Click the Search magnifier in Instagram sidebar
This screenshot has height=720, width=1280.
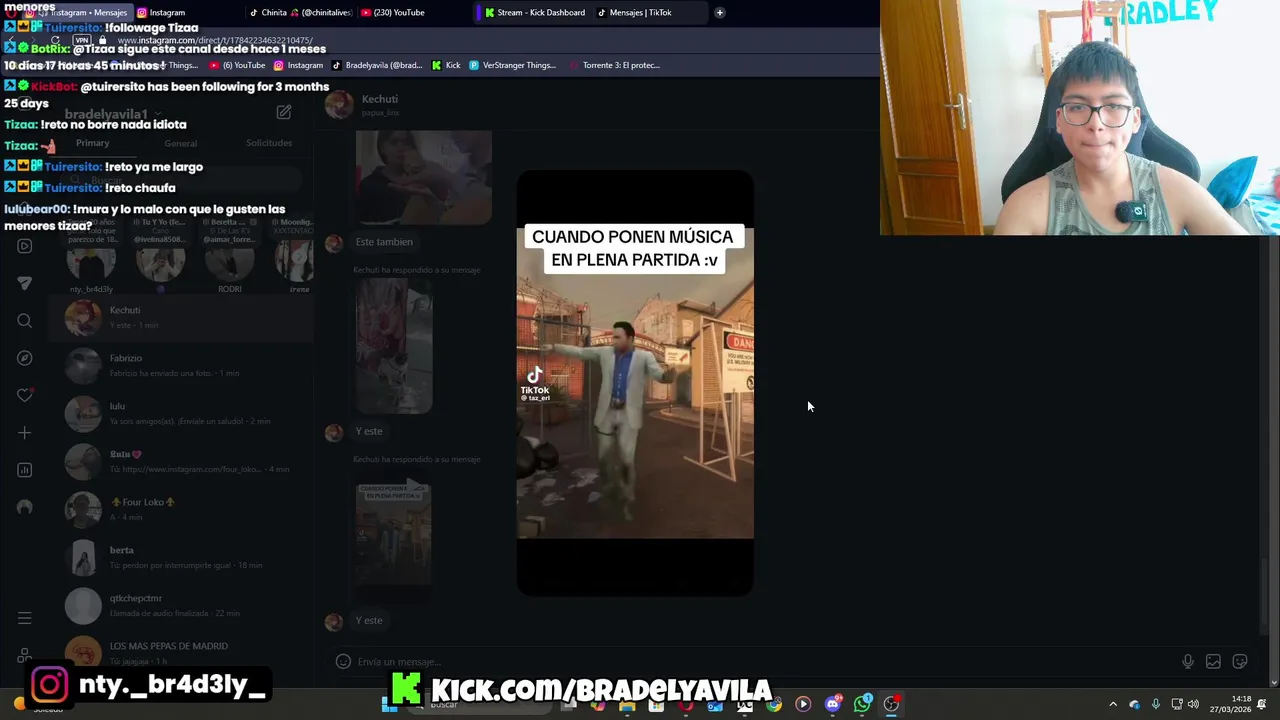pyautogui.click(x=25, y=321)
